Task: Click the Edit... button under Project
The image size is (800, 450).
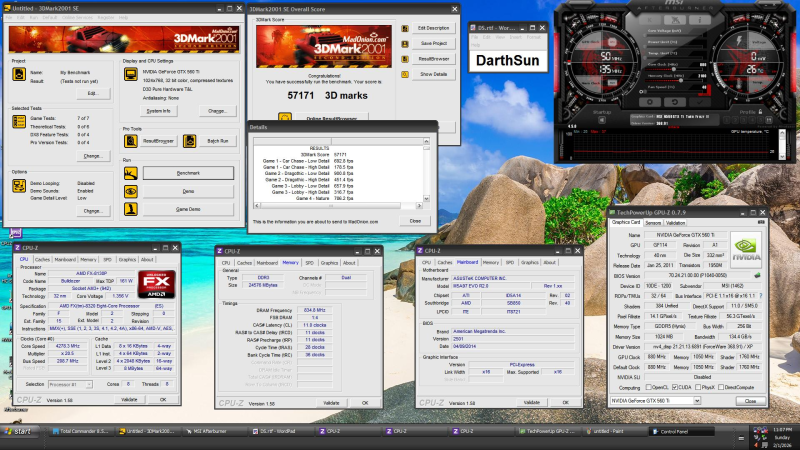Action: (92, 93)
